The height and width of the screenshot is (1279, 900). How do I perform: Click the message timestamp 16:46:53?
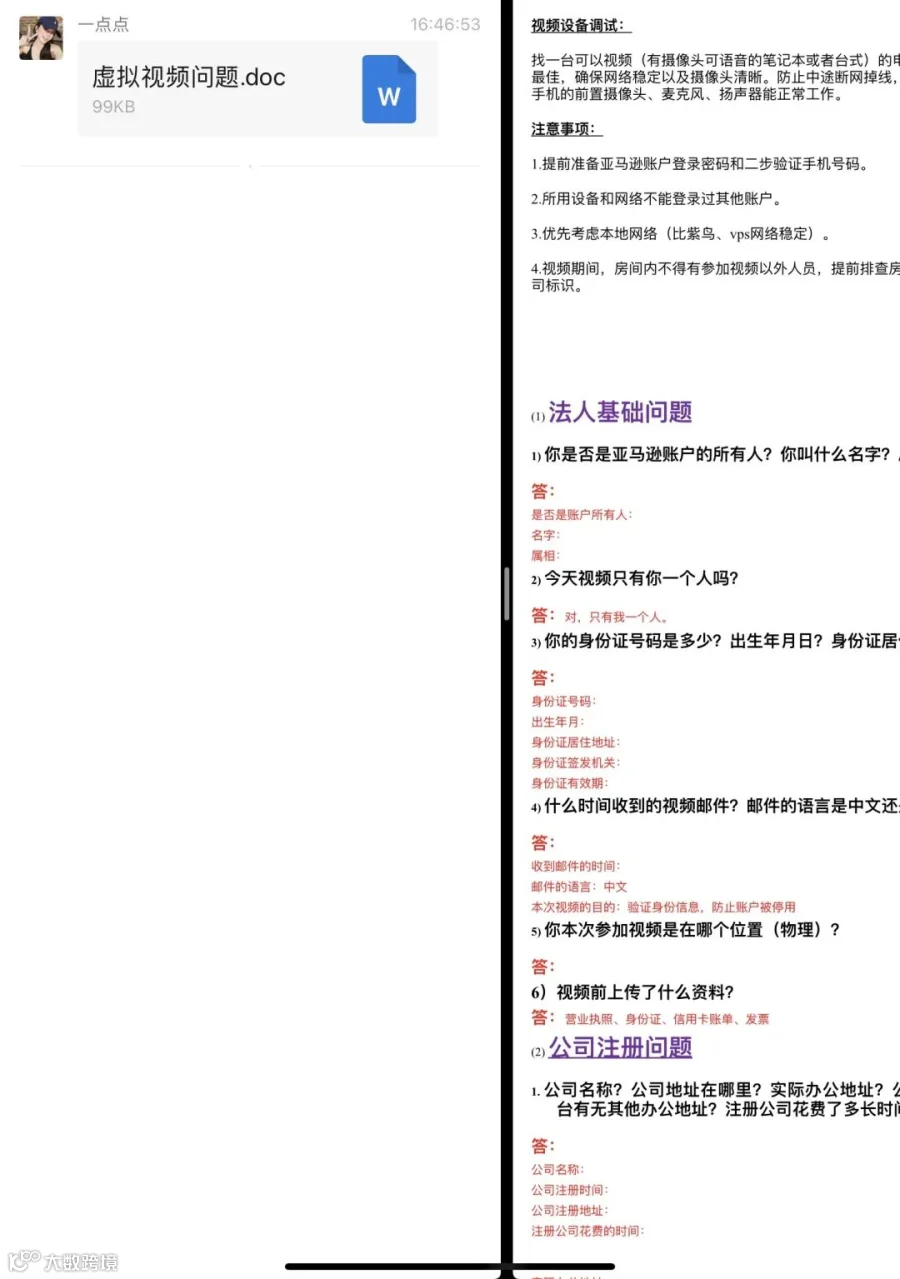(445, 24)
